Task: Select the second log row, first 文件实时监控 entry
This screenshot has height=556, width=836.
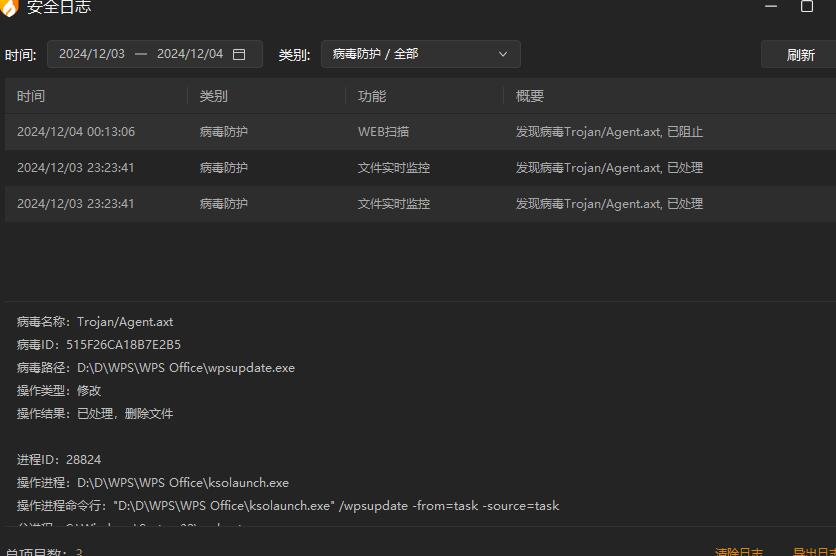Action: tap(418, 168)
